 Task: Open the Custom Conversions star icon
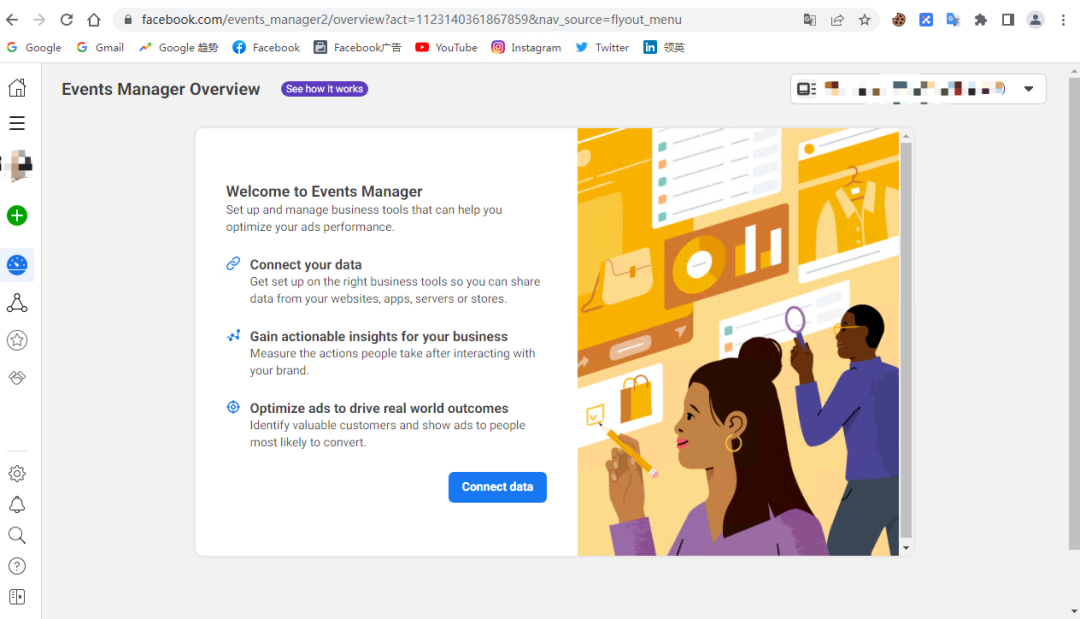pos(17,340)
